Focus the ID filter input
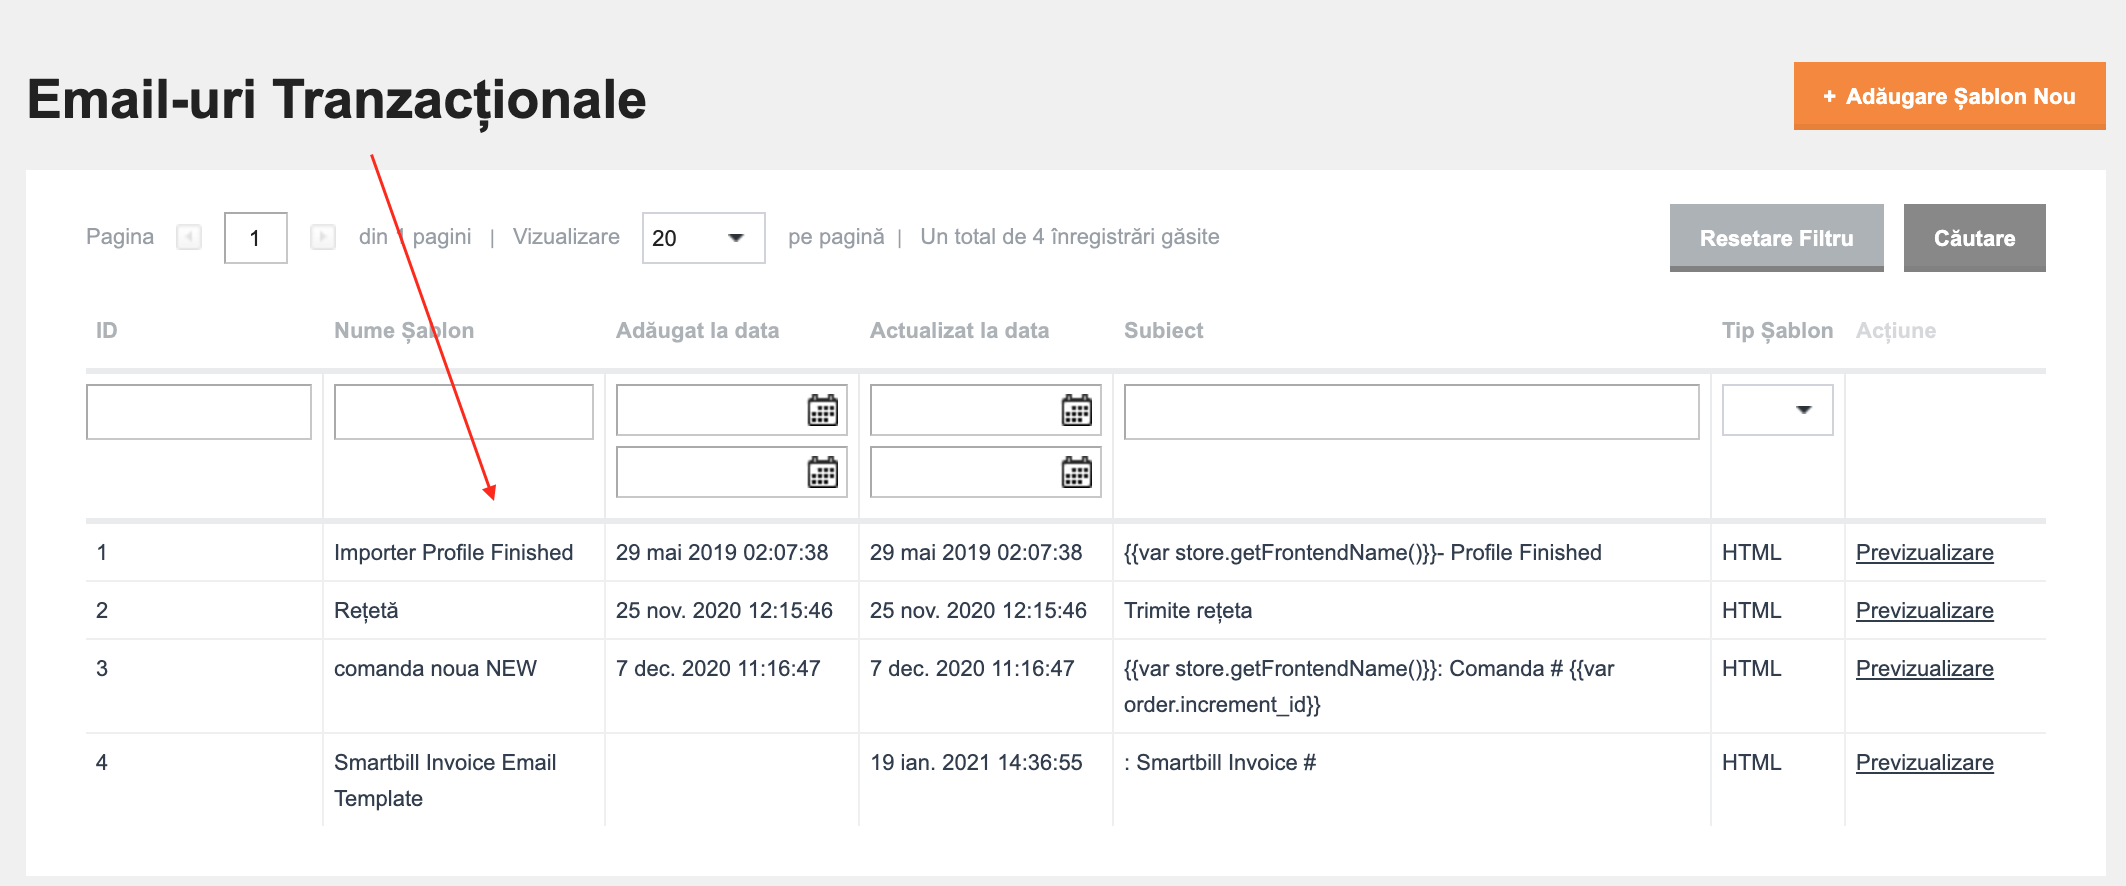The height and width of the screenshot is (886, 2126). point(199,412)
